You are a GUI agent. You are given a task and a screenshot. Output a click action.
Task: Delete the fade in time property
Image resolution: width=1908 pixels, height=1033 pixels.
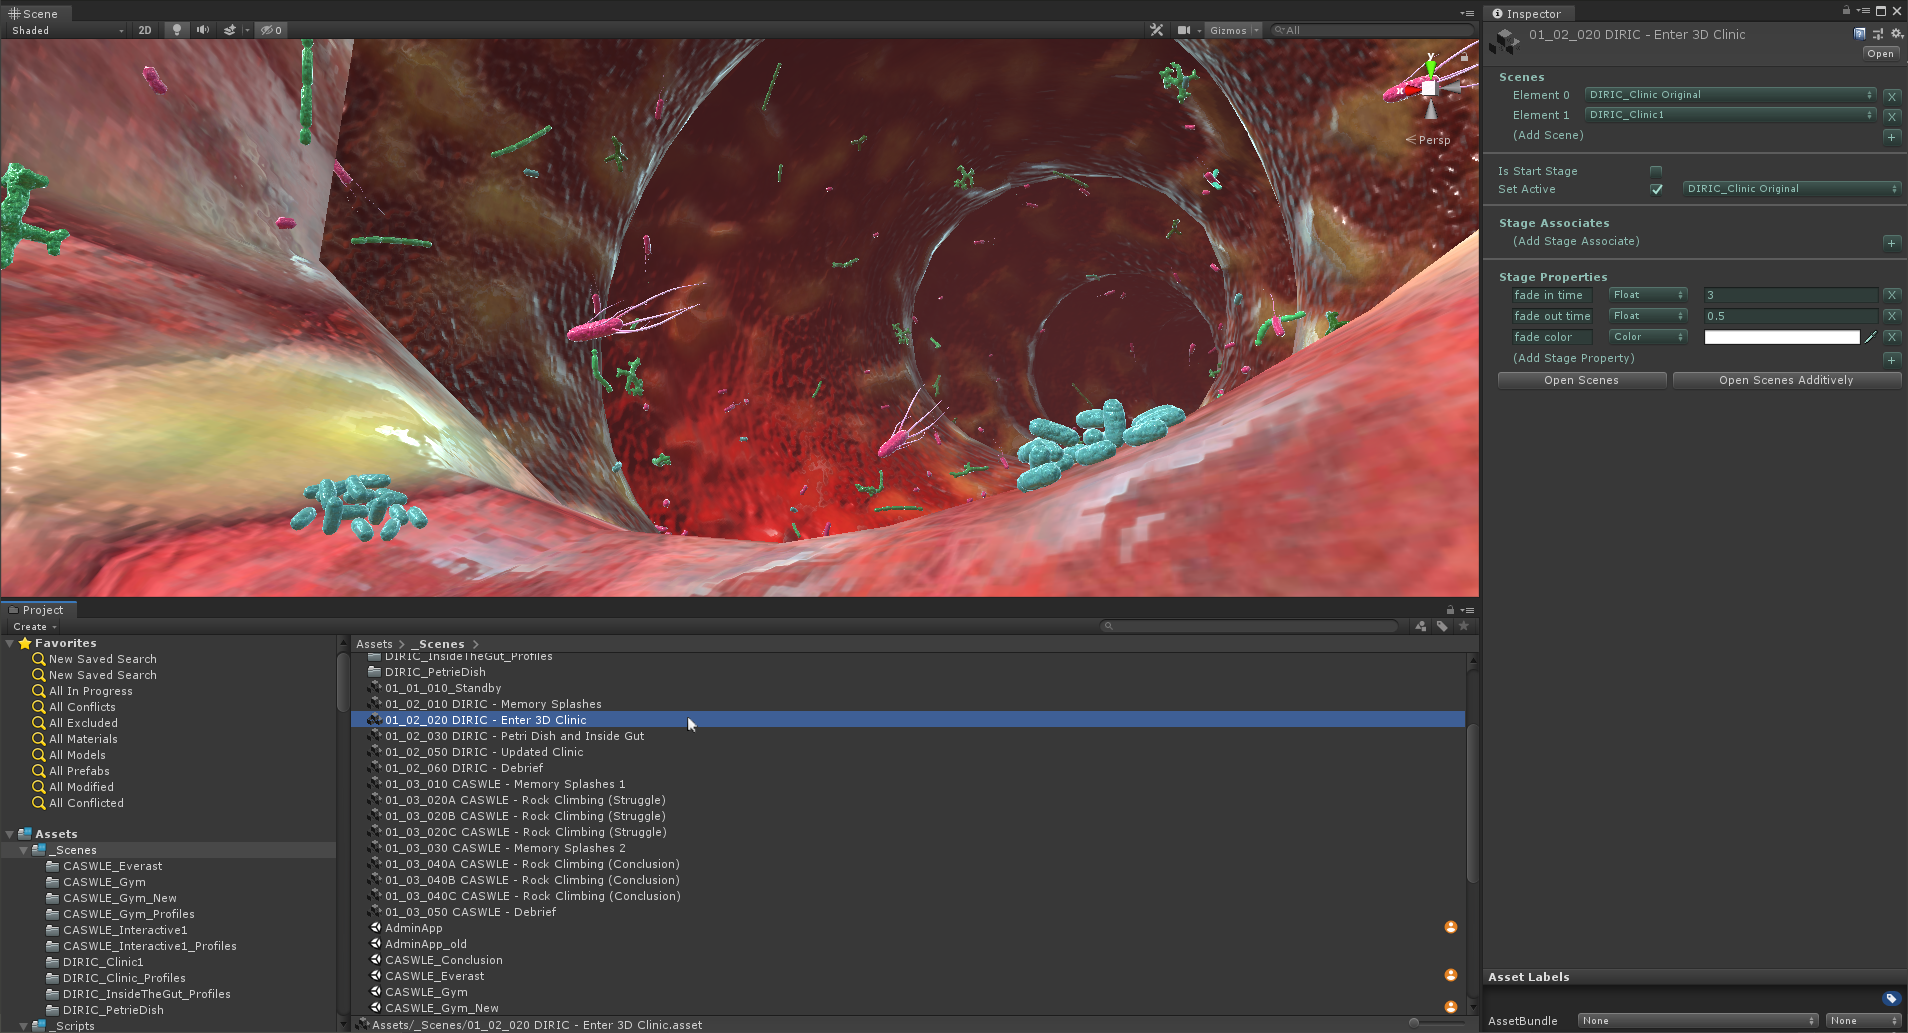1892,295
